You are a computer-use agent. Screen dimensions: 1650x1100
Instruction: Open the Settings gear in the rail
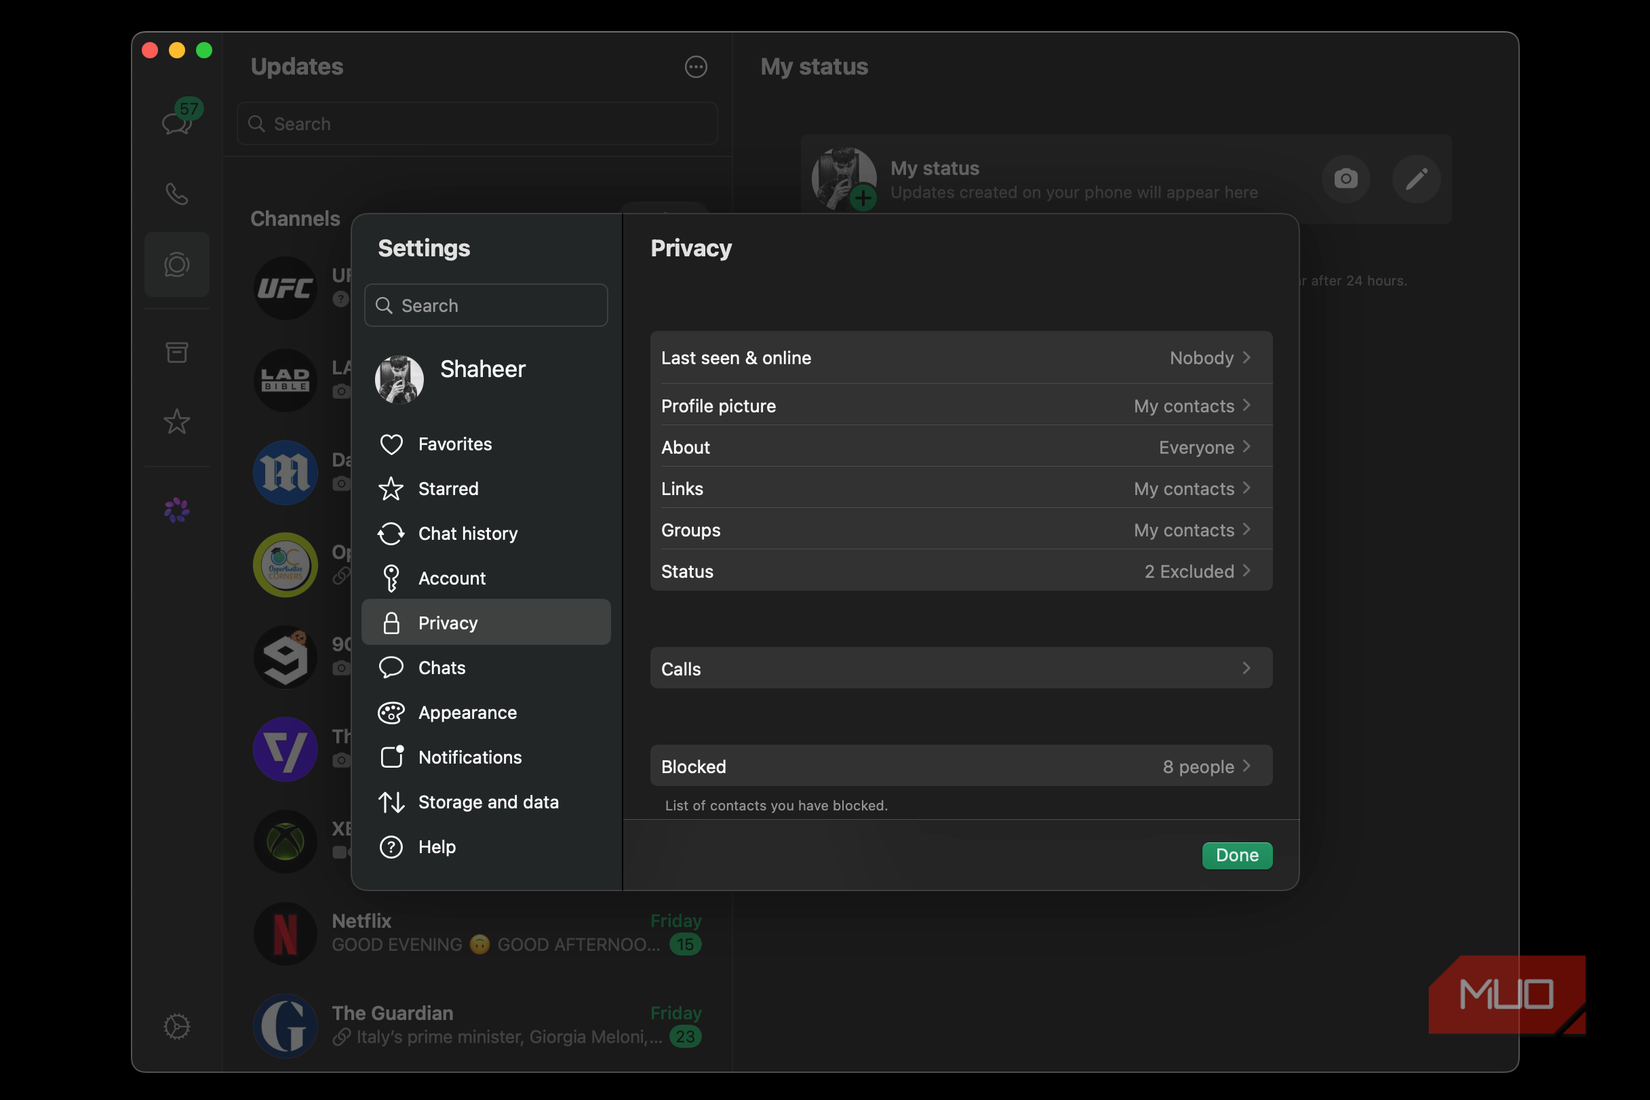[177, 1026]
